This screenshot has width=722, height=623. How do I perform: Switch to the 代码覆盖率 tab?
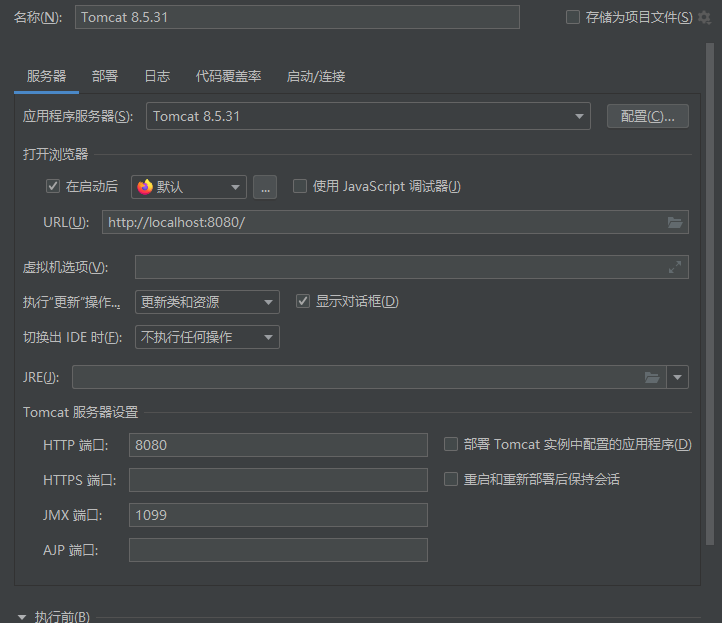(x=228, y=76)
